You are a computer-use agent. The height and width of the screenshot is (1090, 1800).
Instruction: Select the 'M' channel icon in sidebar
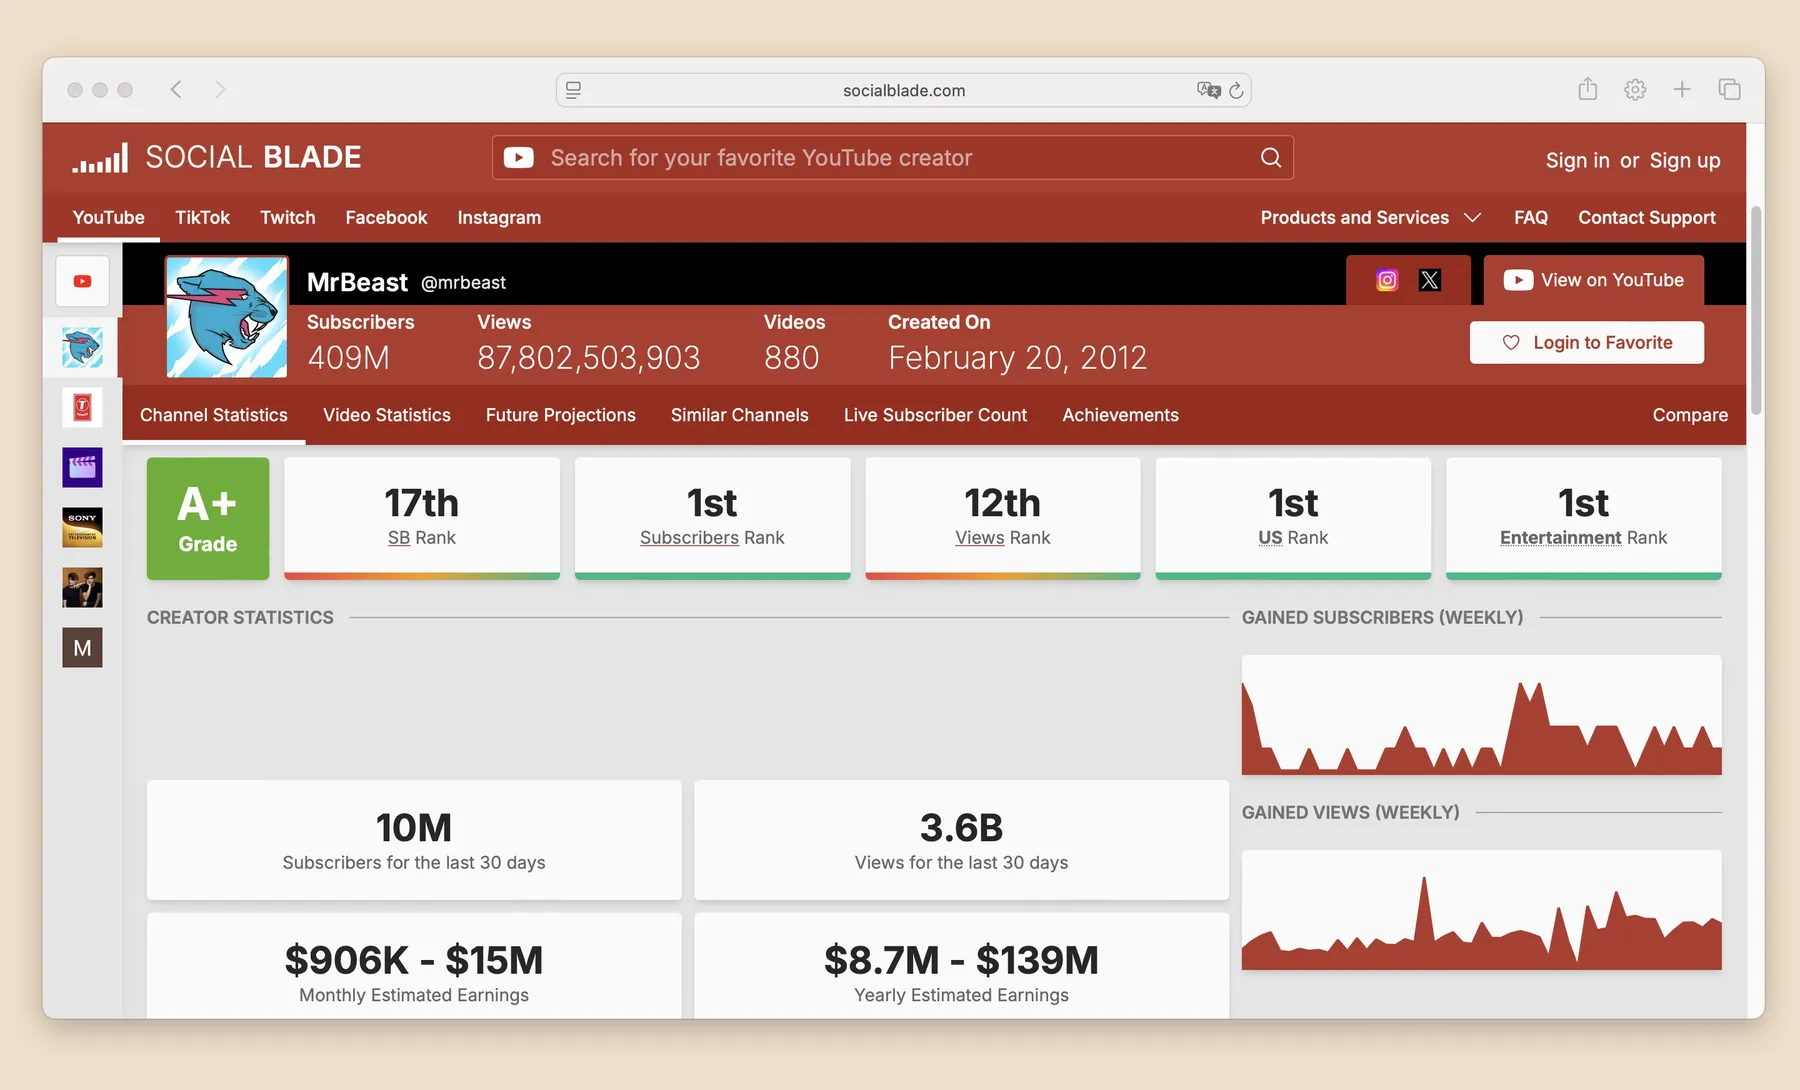tap(82, 648)
